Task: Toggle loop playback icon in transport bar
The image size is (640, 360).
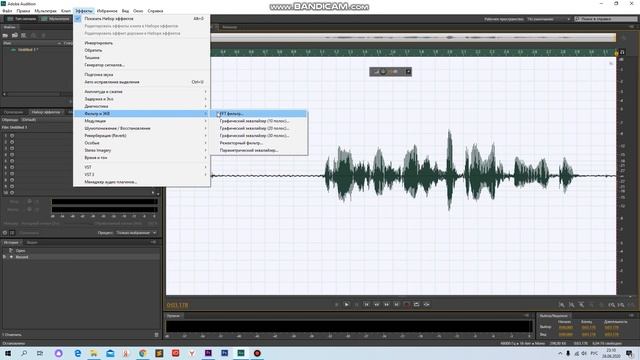Action: click(416, 304)
